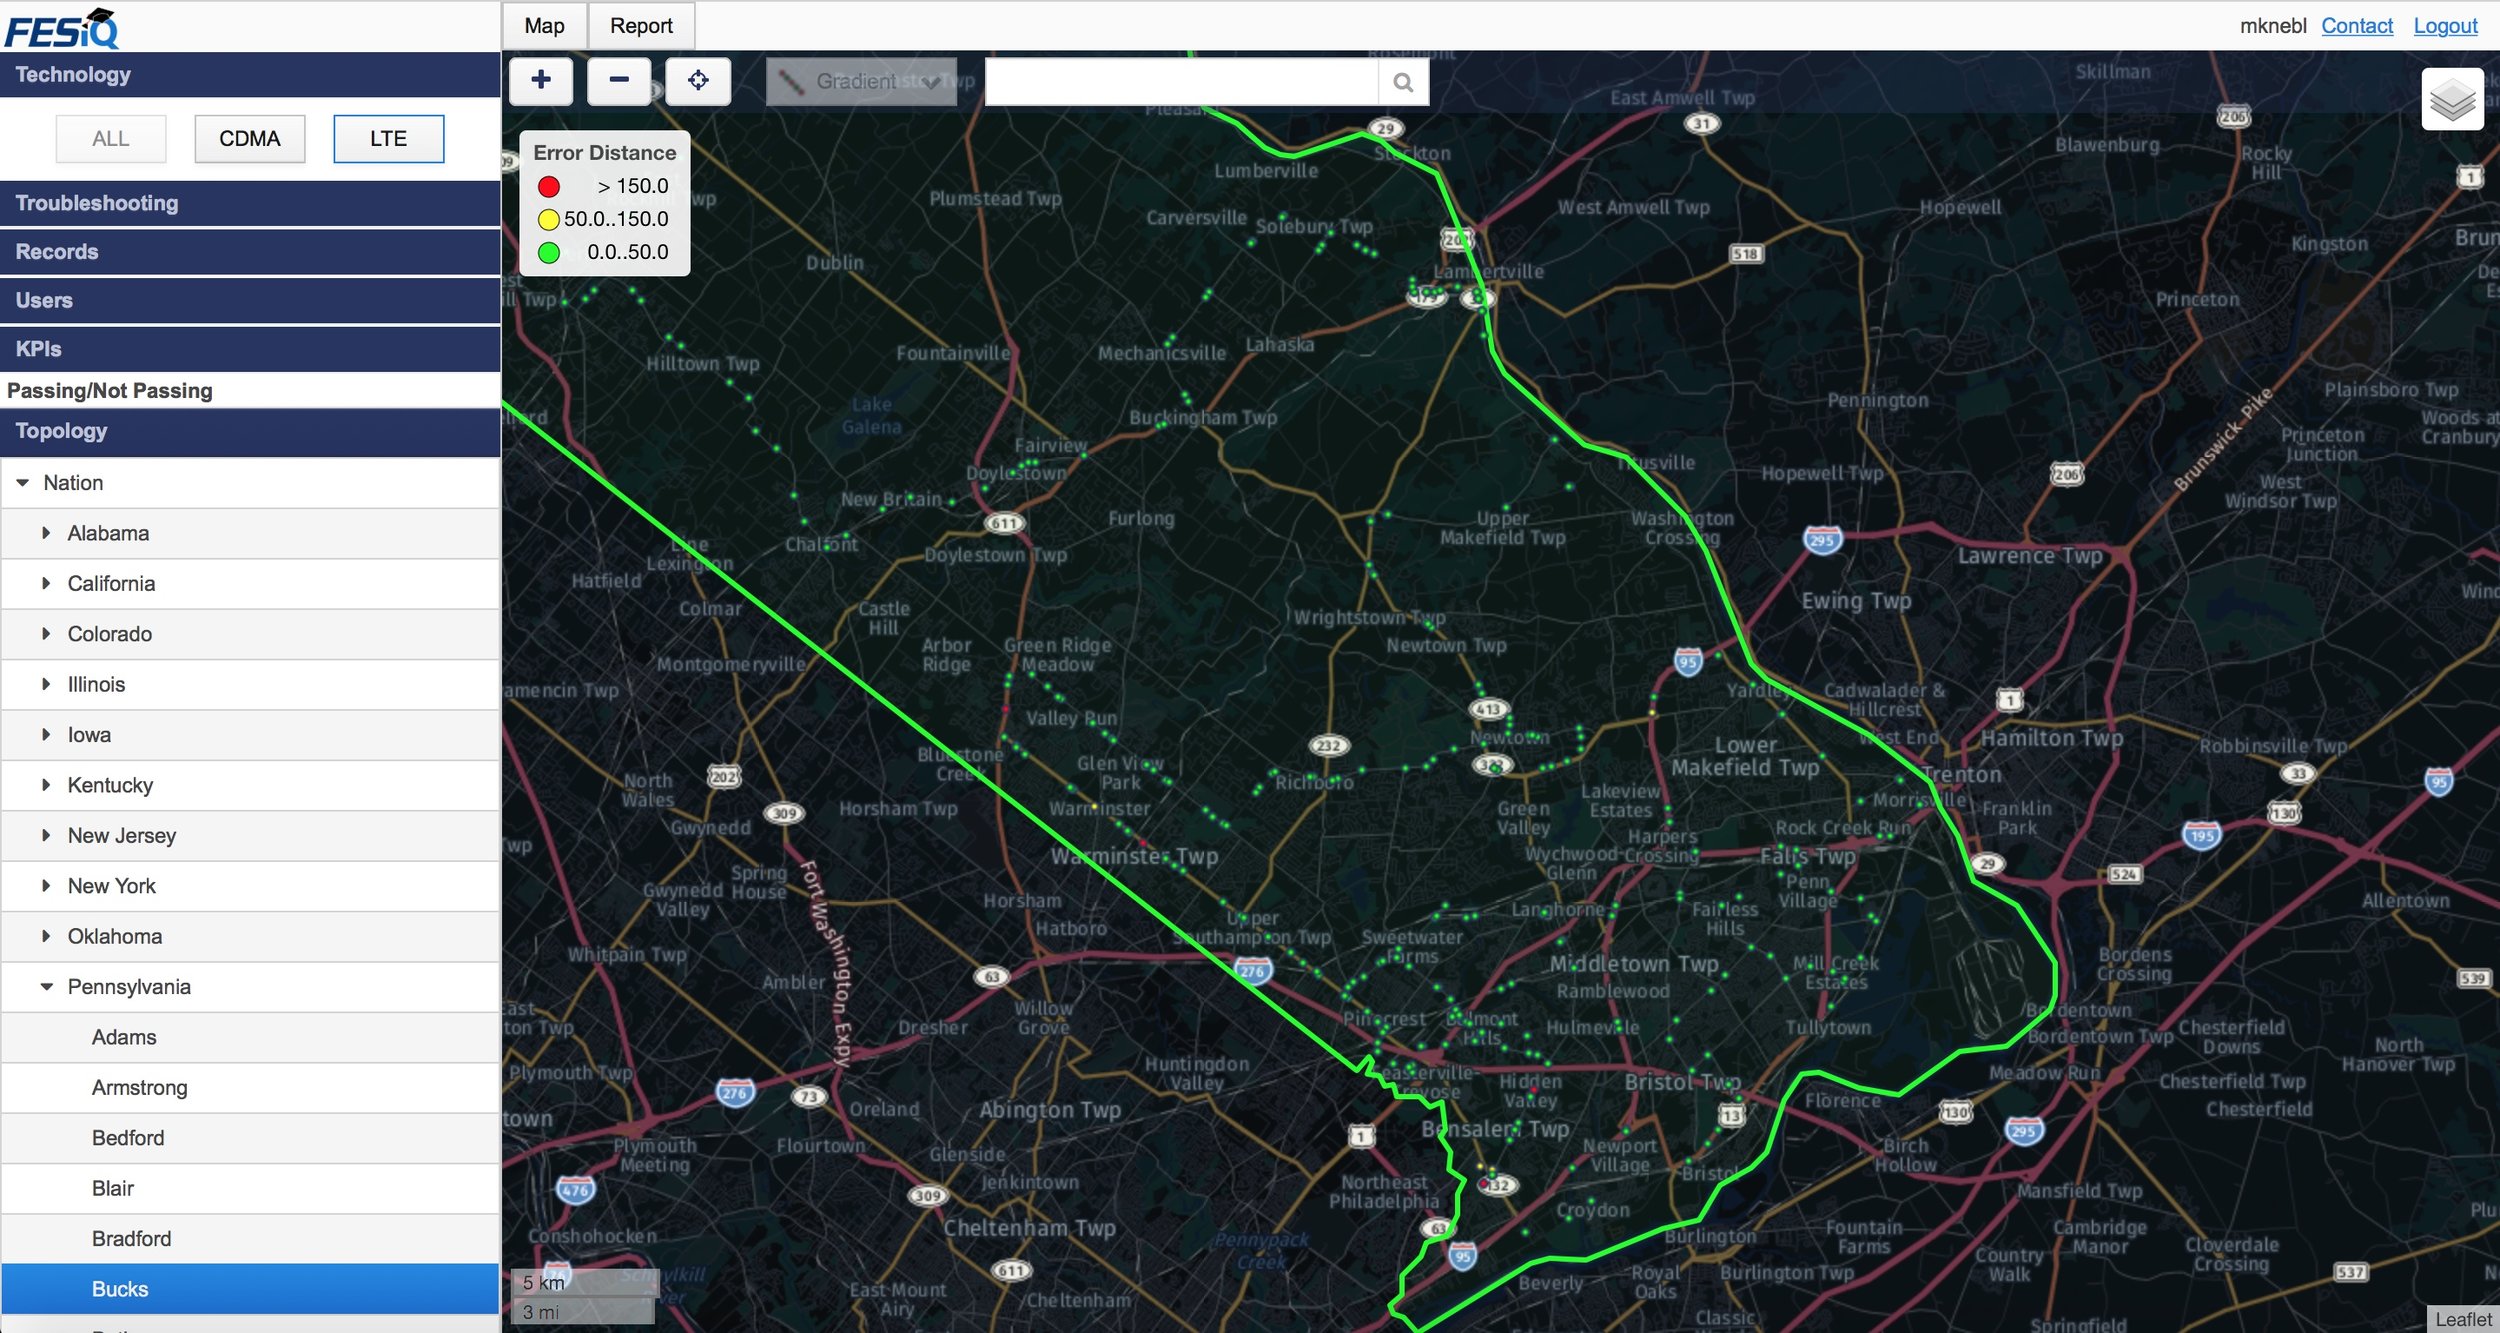Screen dimensions: 2500x1333
Task: Open the KPIs section
Action: (250, 349)
